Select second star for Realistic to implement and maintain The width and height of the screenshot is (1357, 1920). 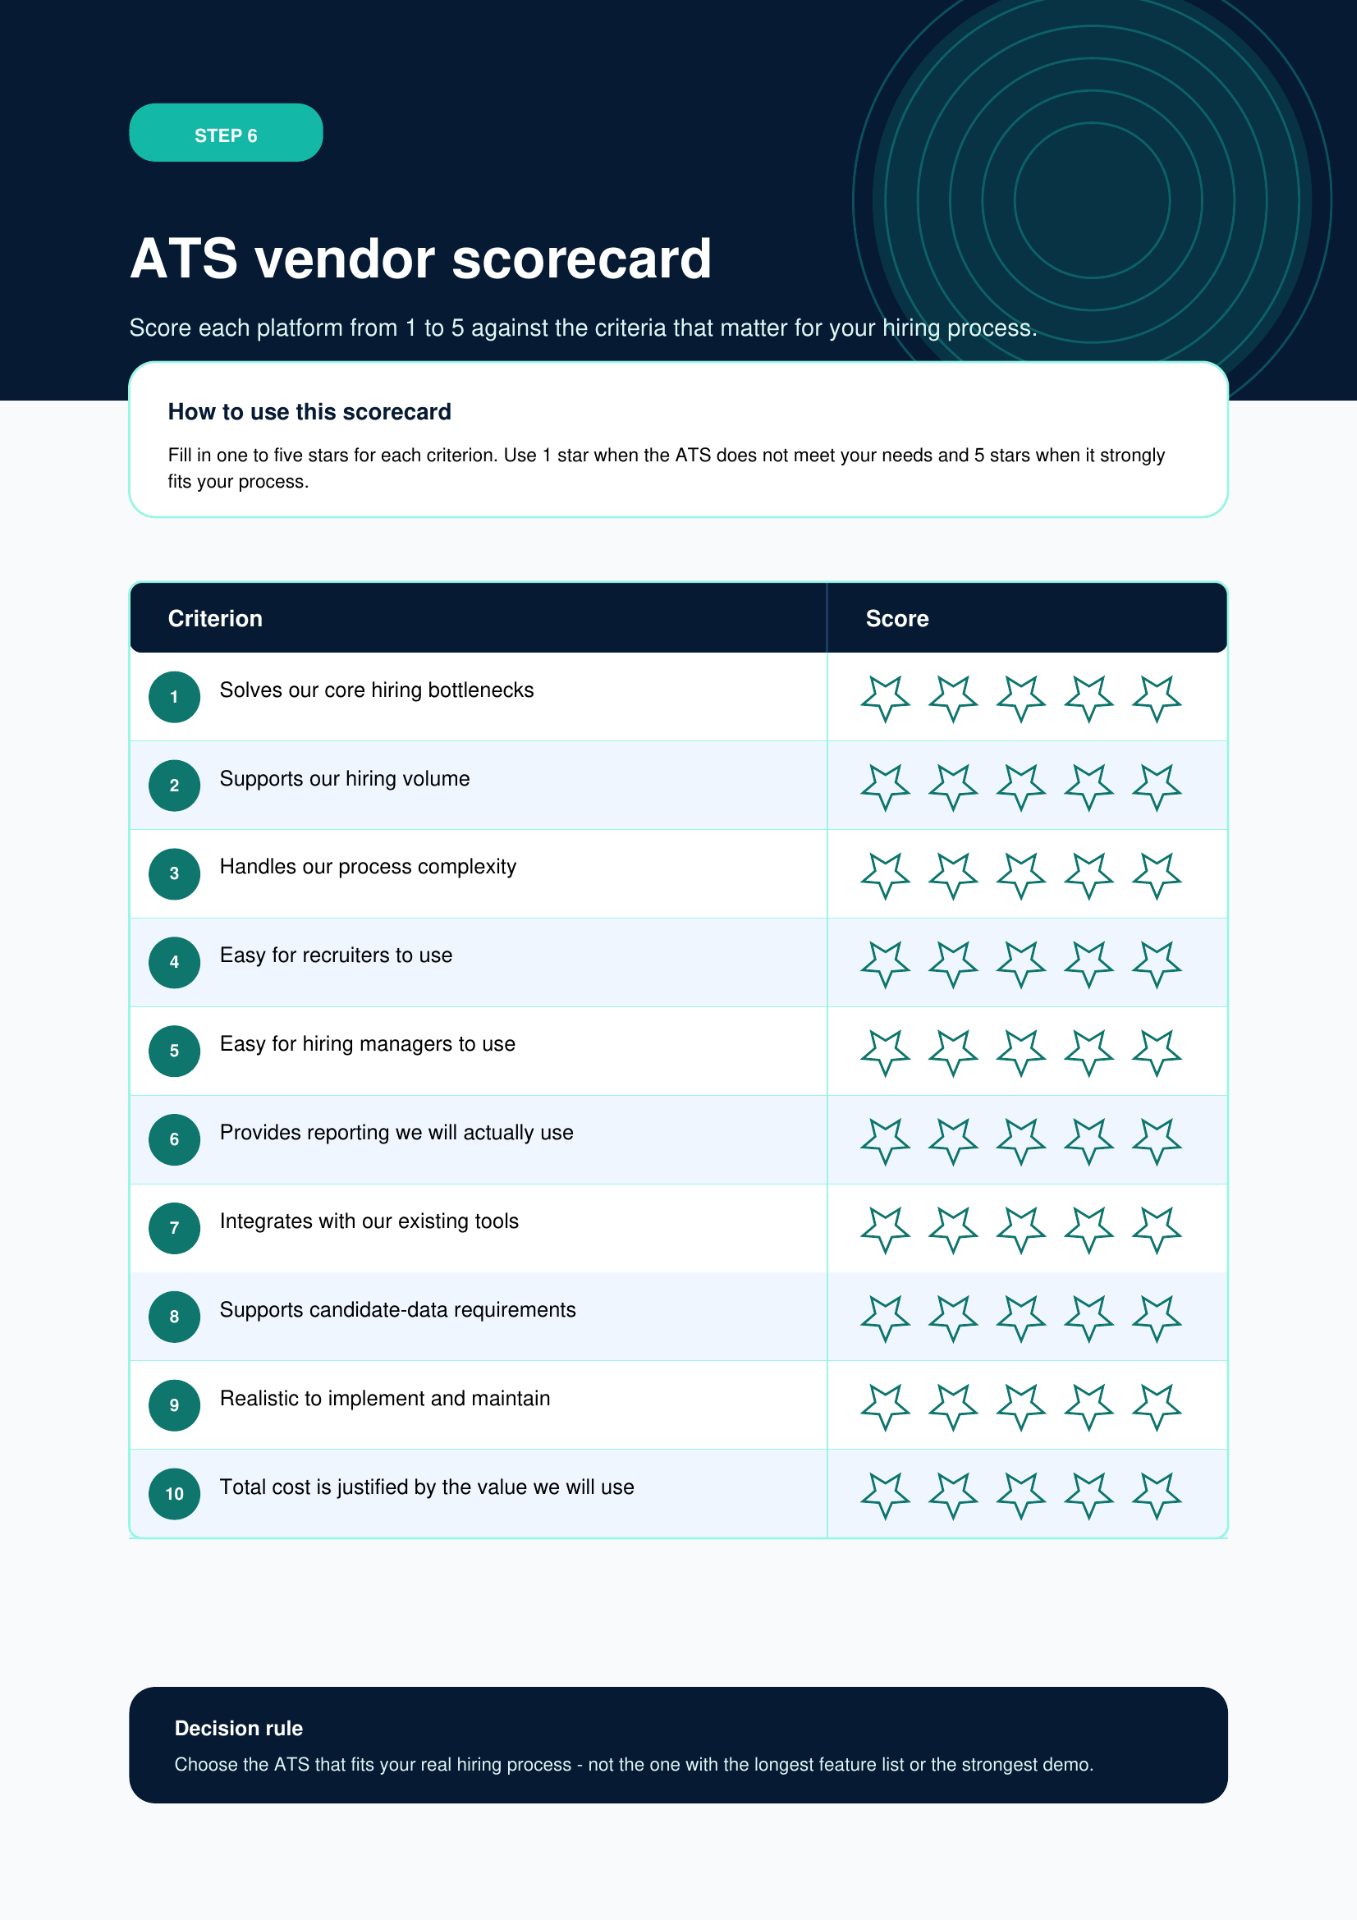tap(953, 1407)
